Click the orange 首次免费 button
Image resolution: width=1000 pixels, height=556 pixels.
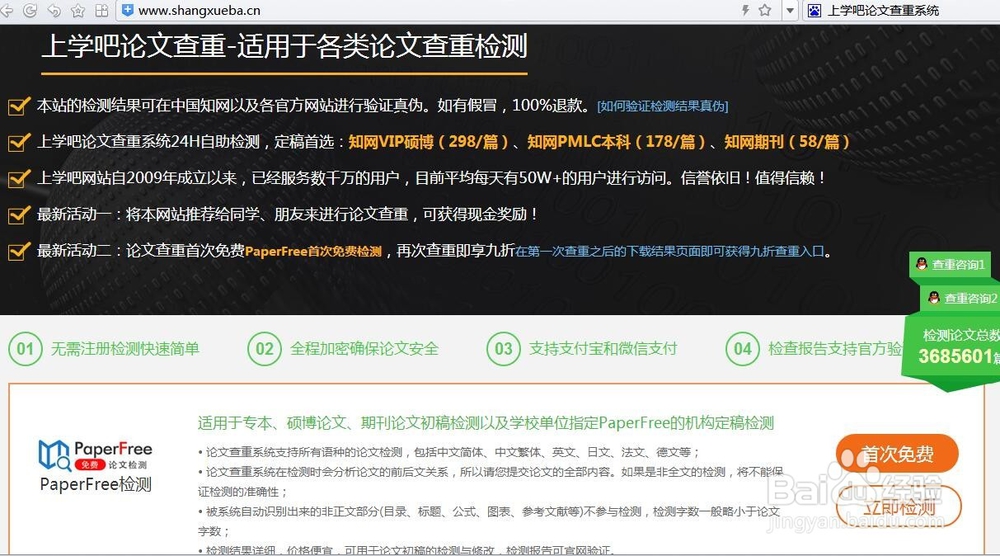[x=897, y=454]
